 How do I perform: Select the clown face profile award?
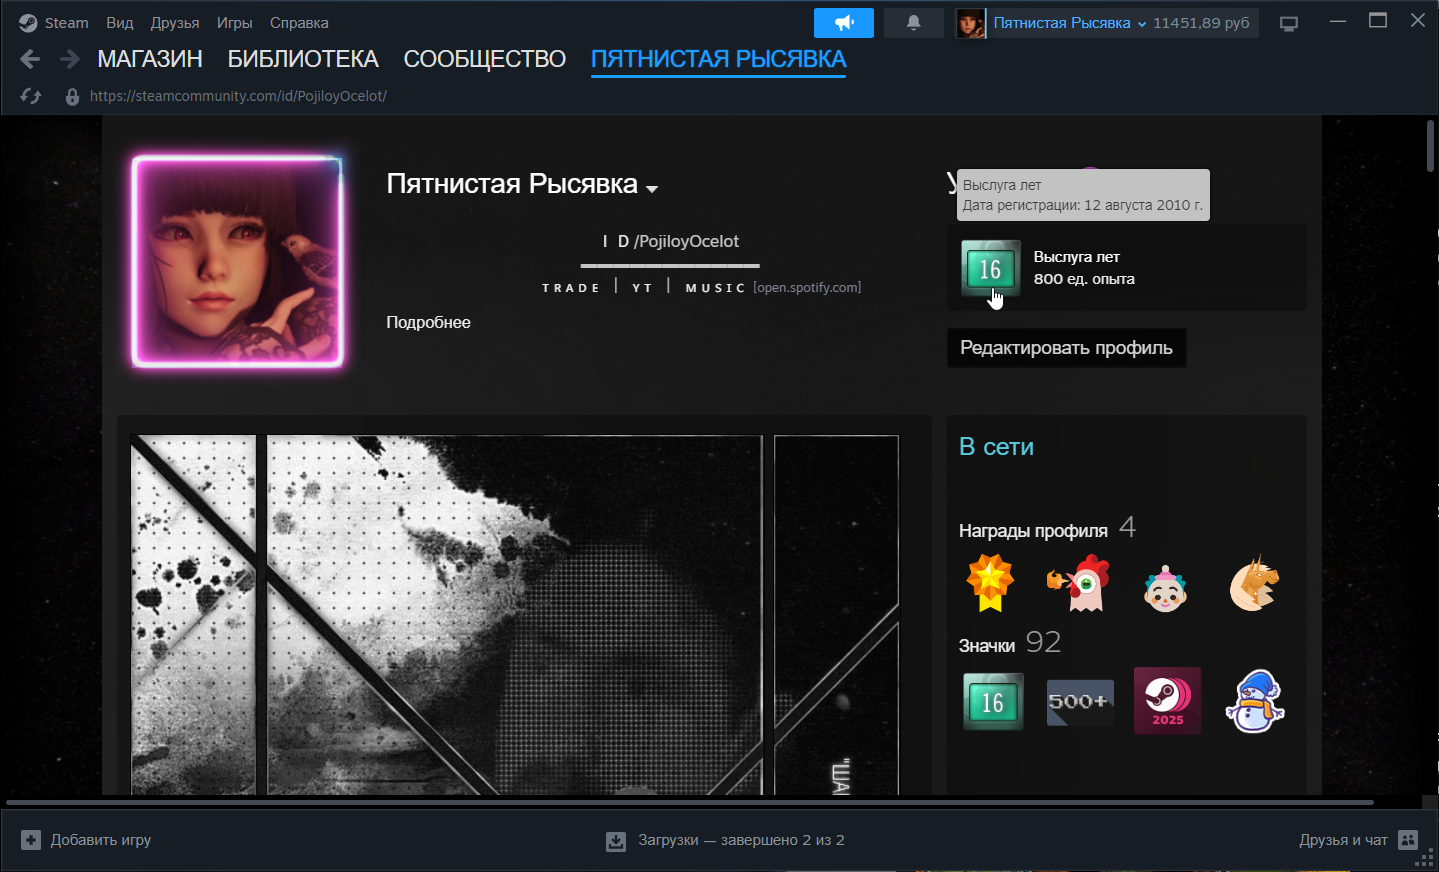pyautogui.click(x=1165, y=587)
